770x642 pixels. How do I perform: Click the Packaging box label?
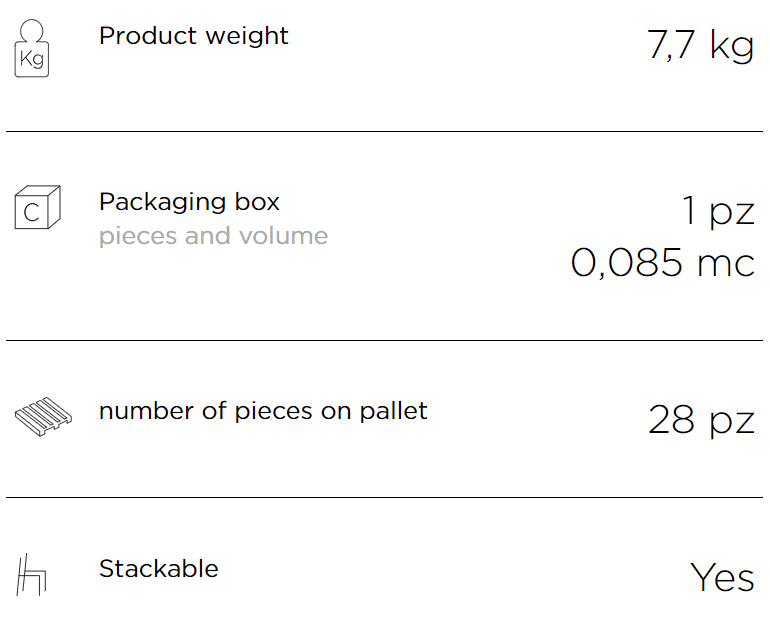pos(189,202)
